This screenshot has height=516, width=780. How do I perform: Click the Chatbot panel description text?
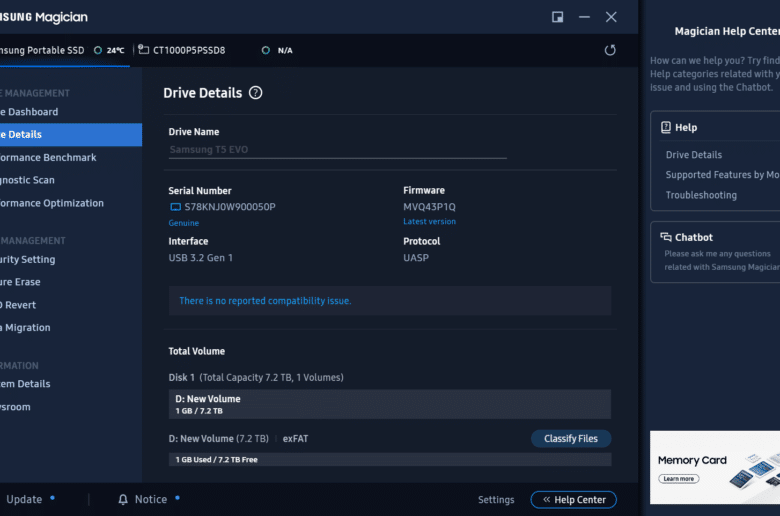pyautogui.click(x=722, y=260)
